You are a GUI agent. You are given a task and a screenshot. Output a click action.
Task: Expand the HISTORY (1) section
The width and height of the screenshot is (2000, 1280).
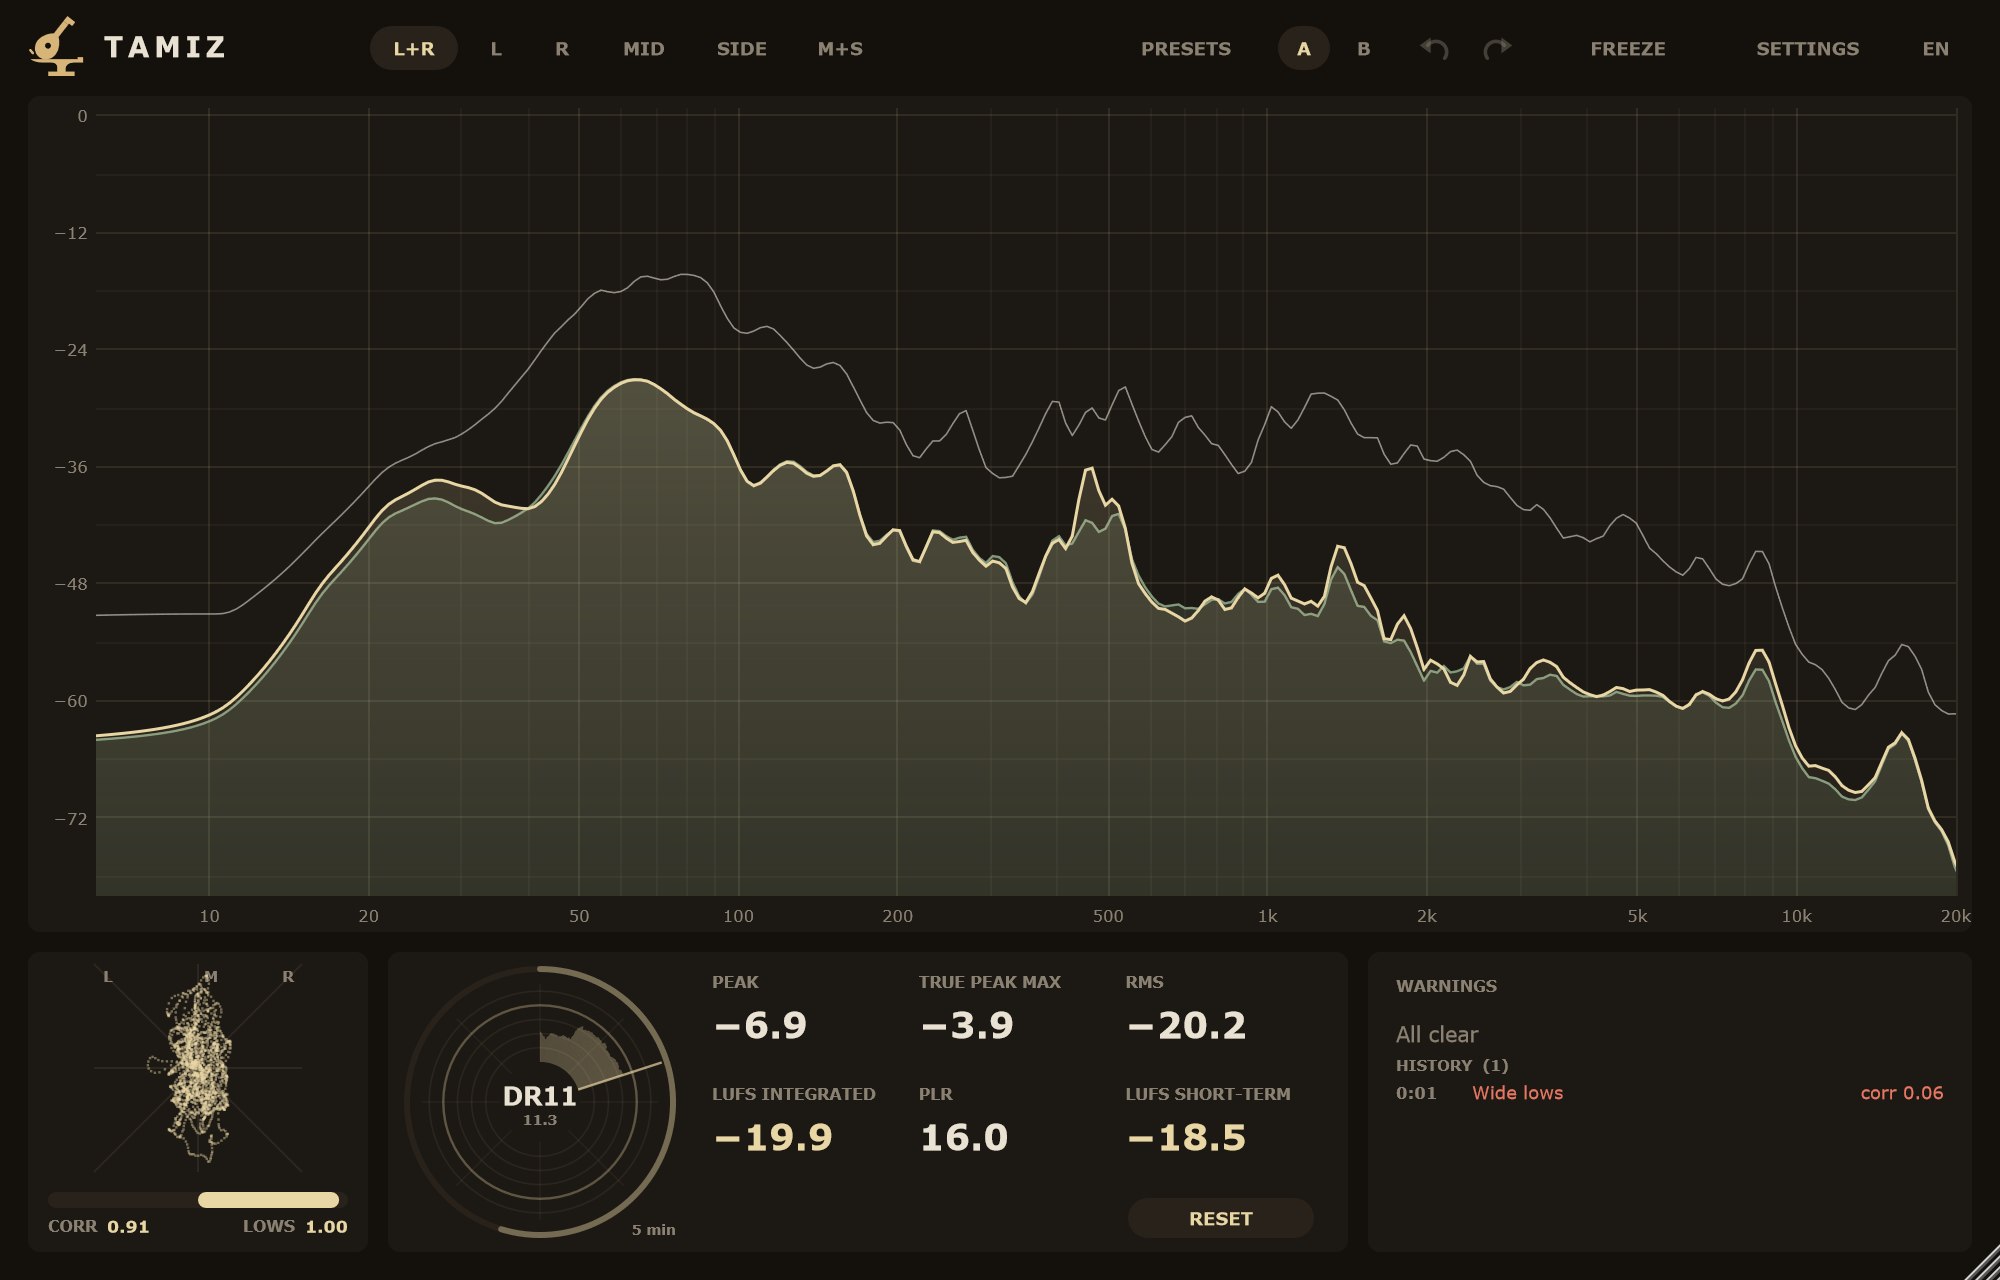click(1452, 1065)
